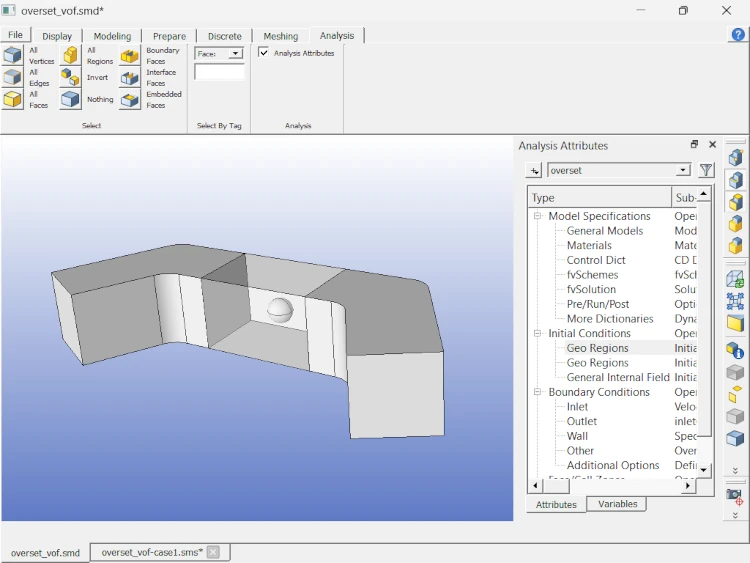
Task: Close the overset_vof-case1.sms tab
Action: pyautogui.click(x=213, y=552)
